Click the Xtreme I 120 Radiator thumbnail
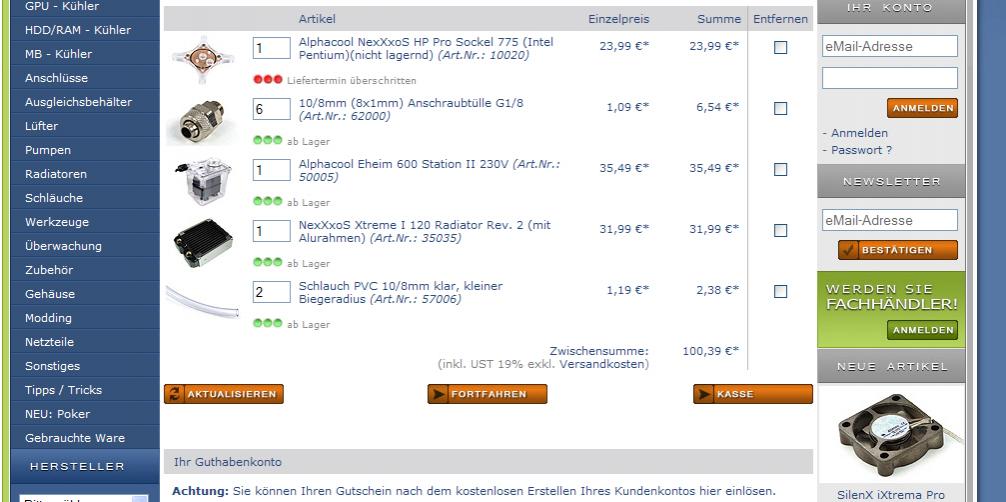Screen dimensions: 1006x502 (203, 243)
